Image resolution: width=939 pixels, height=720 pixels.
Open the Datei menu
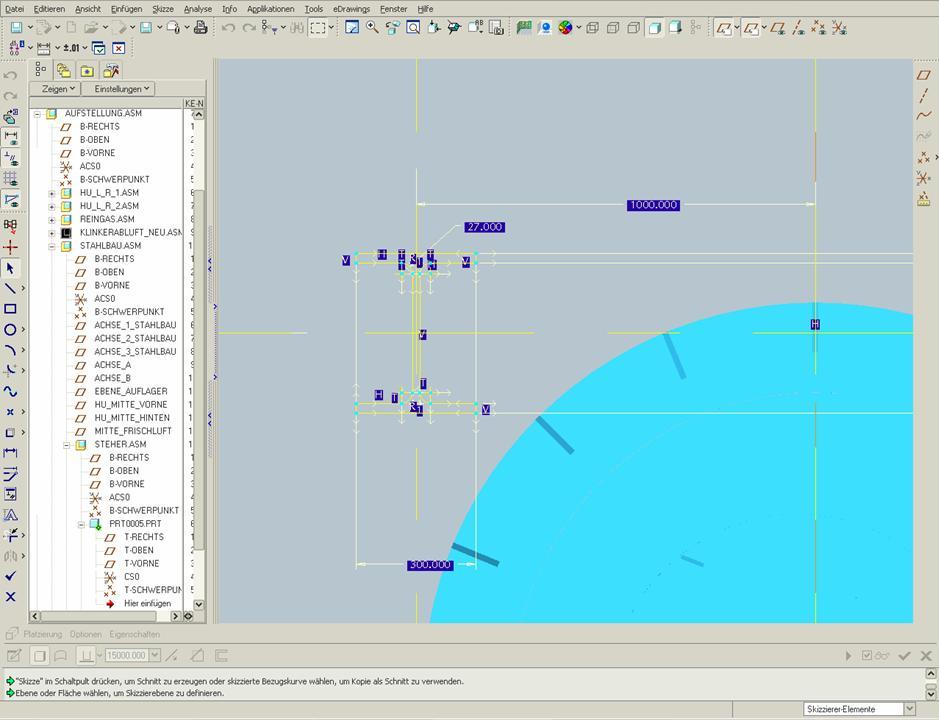click(14, 9)
